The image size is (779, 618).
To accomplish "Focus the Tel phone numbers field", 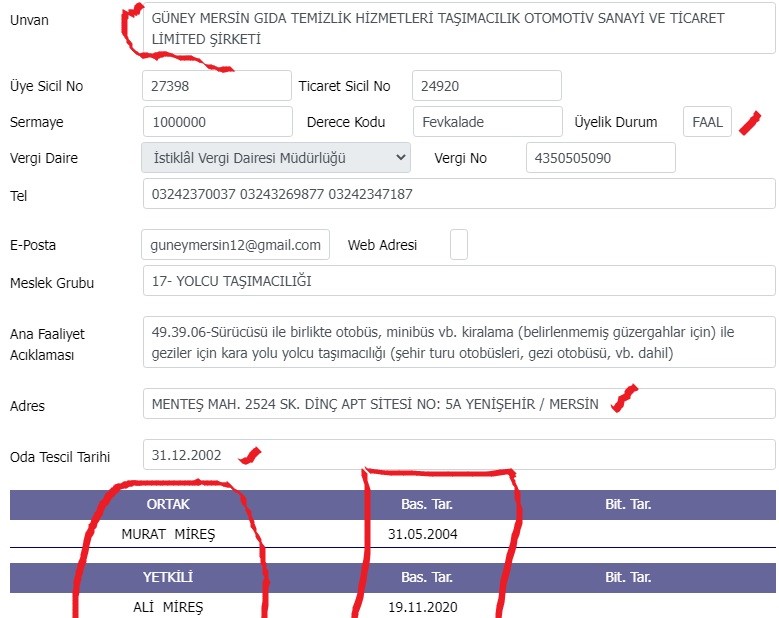I will coord(459,194).
